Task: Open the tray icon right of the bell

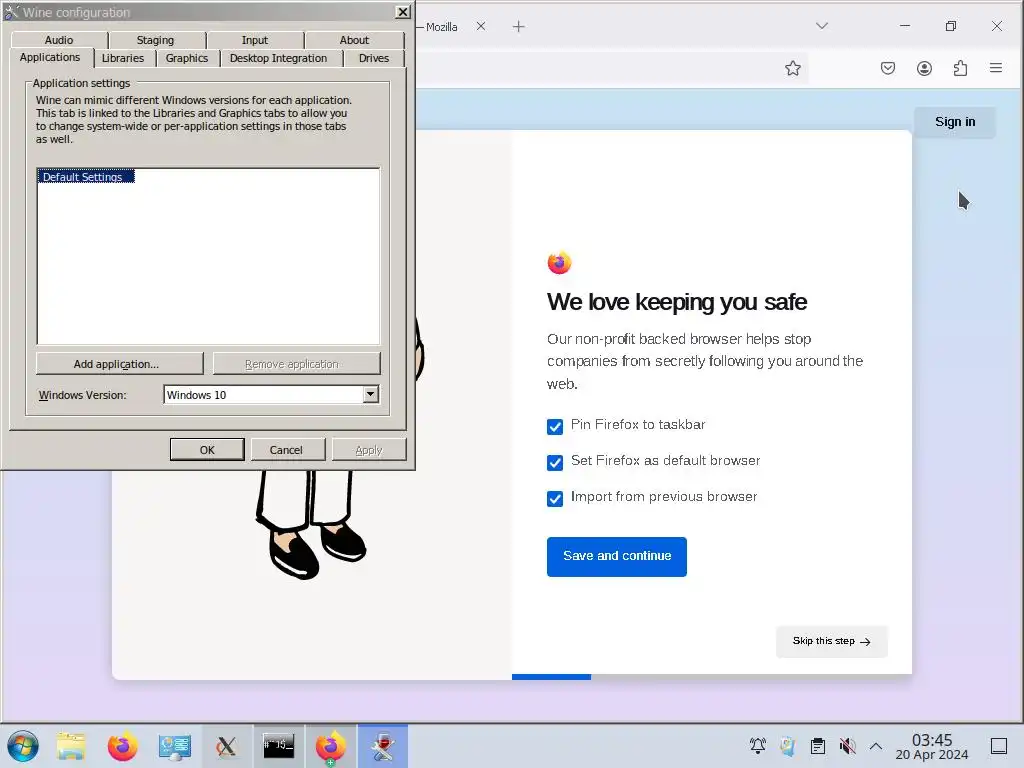Action: (788, 746)
